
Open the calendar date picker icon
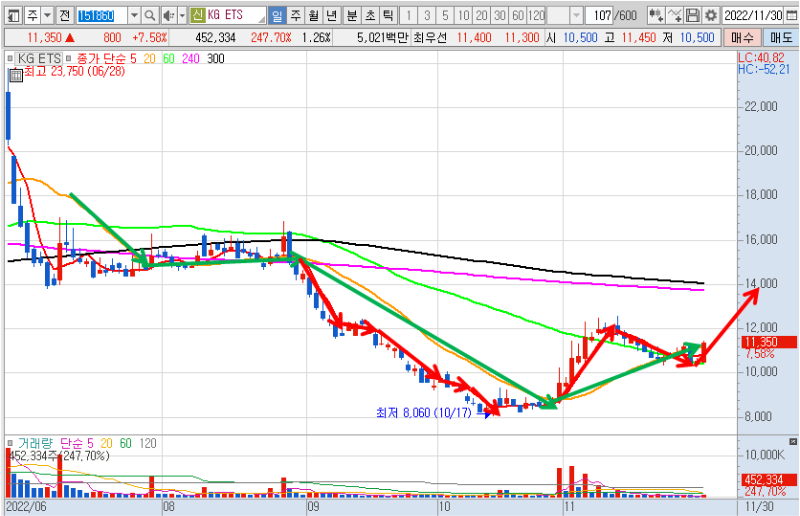pos(791,16)
